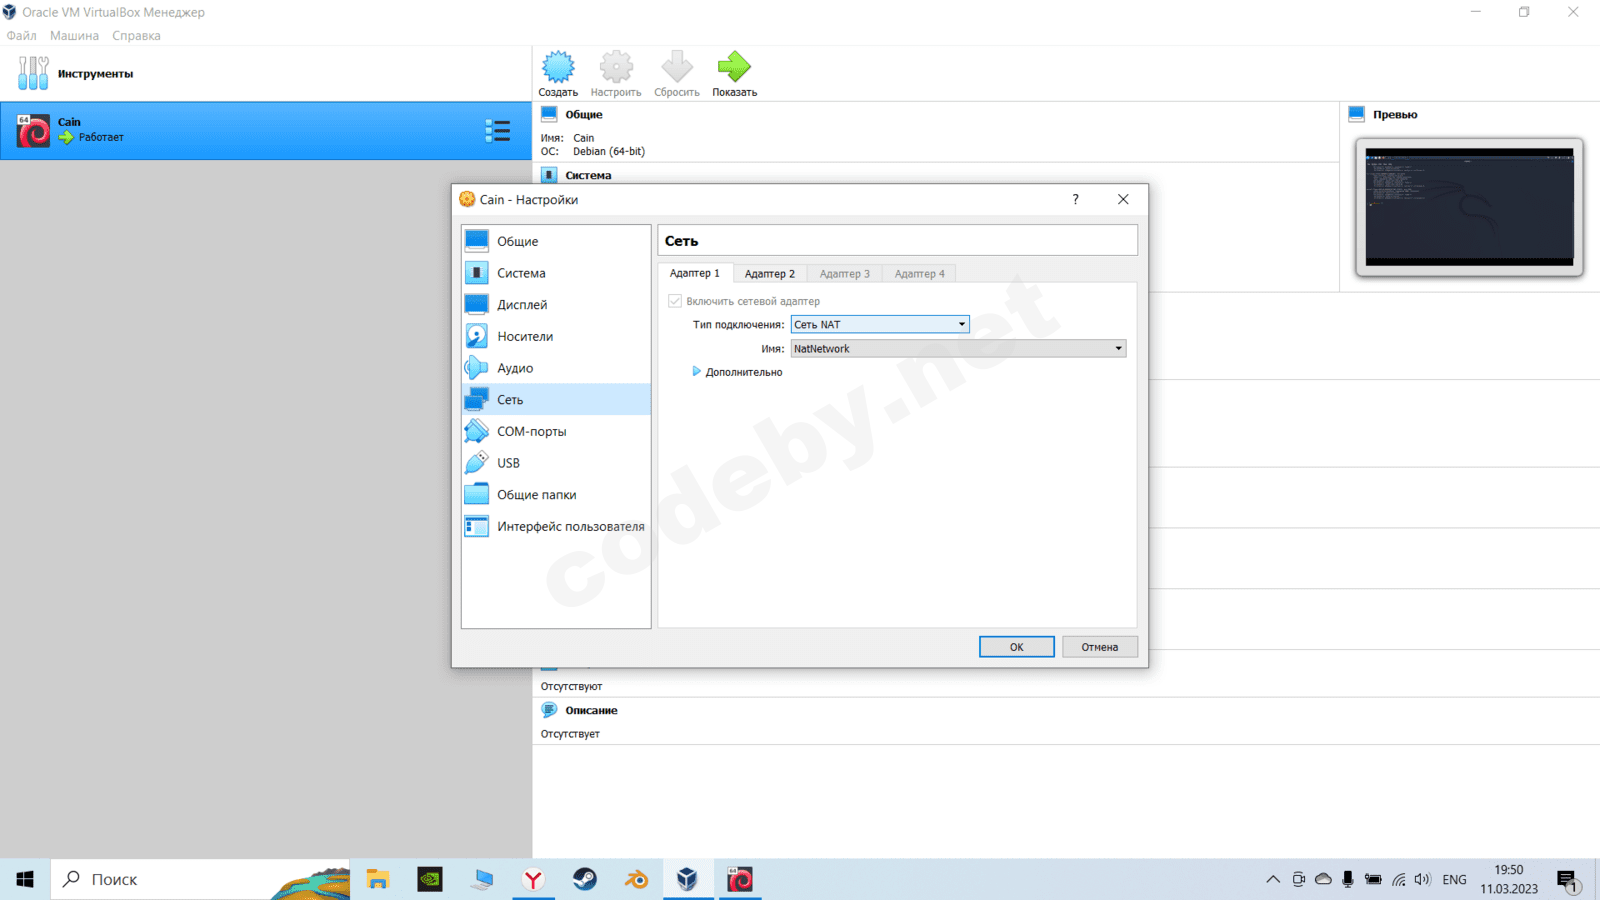This screenshot has height=900, width=1600.
Task: Open the NVIDIA app in the taskbar
Action: (430, 879)
